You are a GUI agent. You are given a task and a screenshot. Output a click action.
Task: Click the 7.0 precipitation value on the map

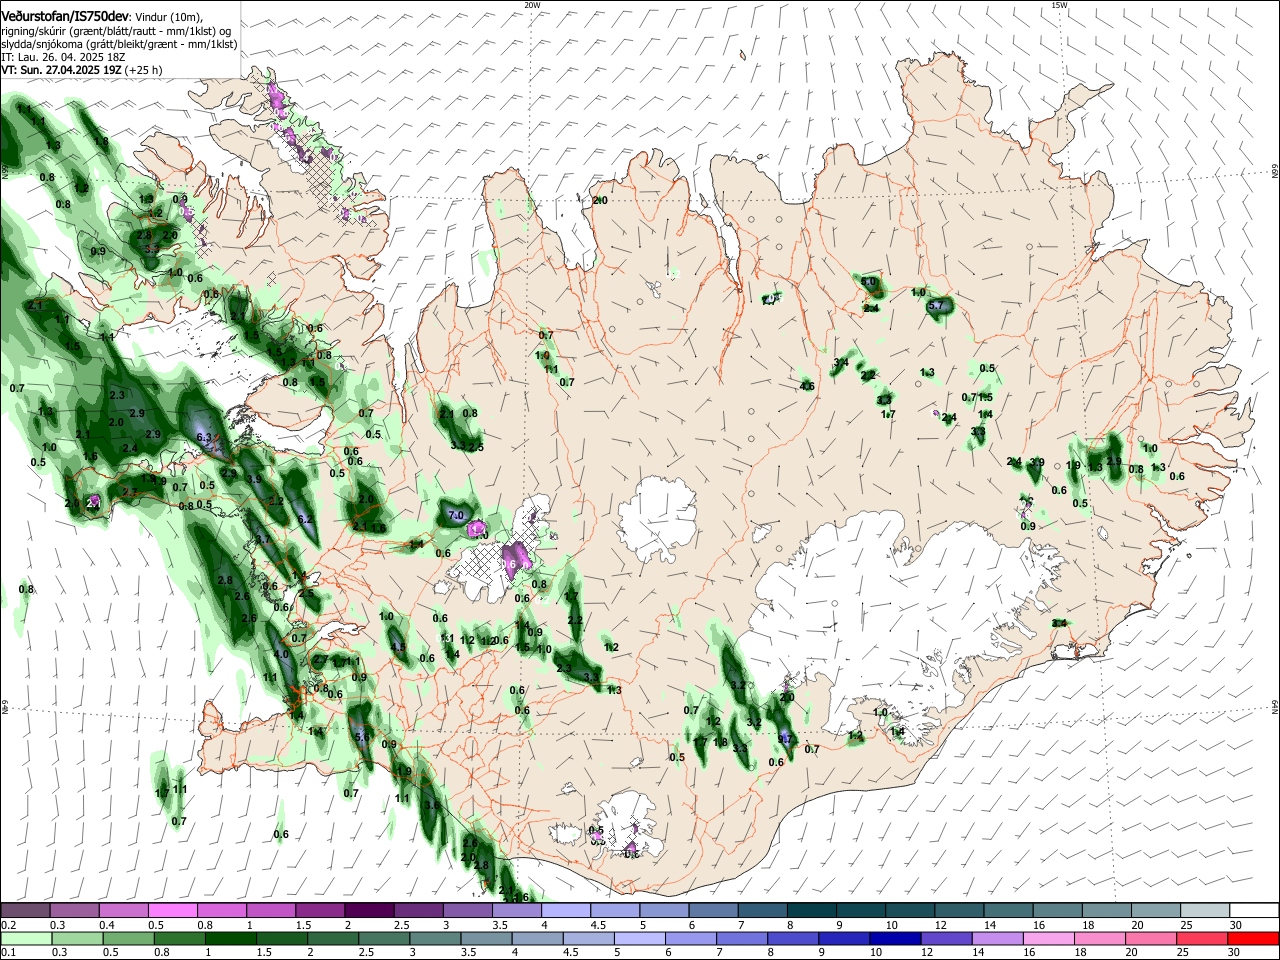(456, 515)
